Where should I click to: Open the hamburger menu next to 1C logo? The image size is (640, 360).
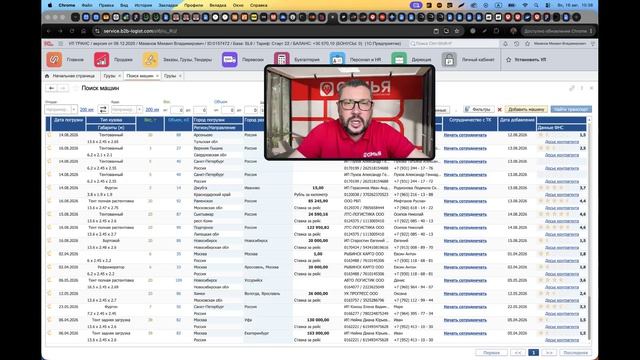click(60, 44)
